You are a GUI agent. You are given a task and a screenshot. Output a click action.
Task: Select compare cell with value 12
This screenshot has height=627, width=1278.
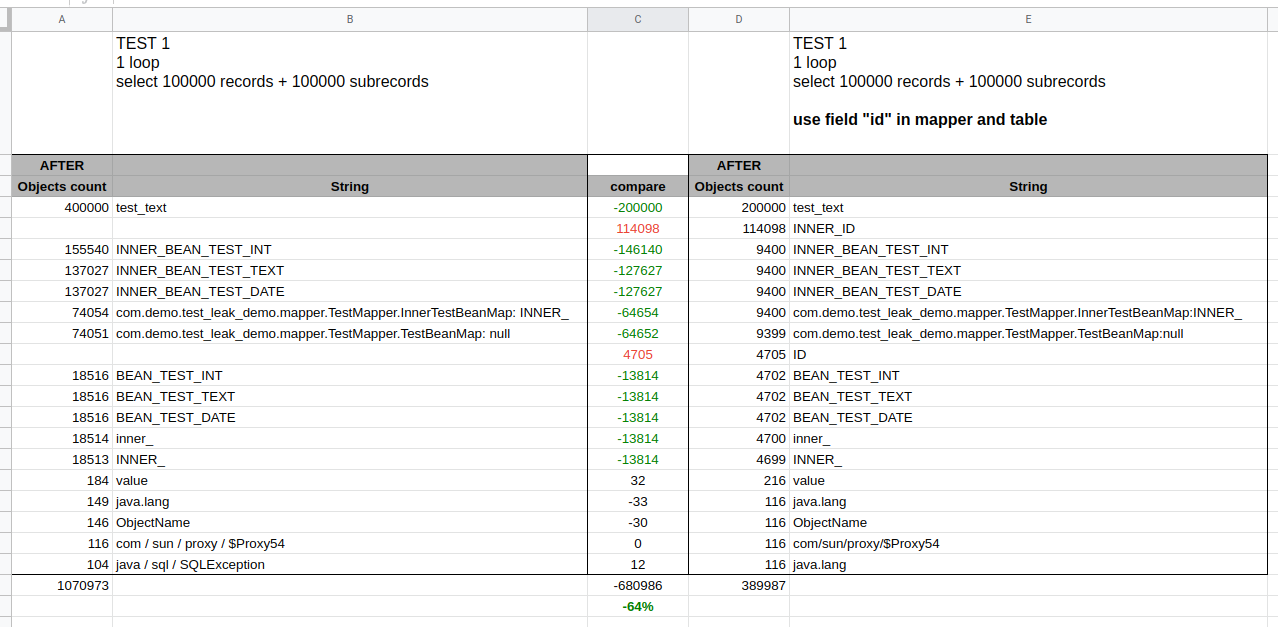tap(638, 564)
